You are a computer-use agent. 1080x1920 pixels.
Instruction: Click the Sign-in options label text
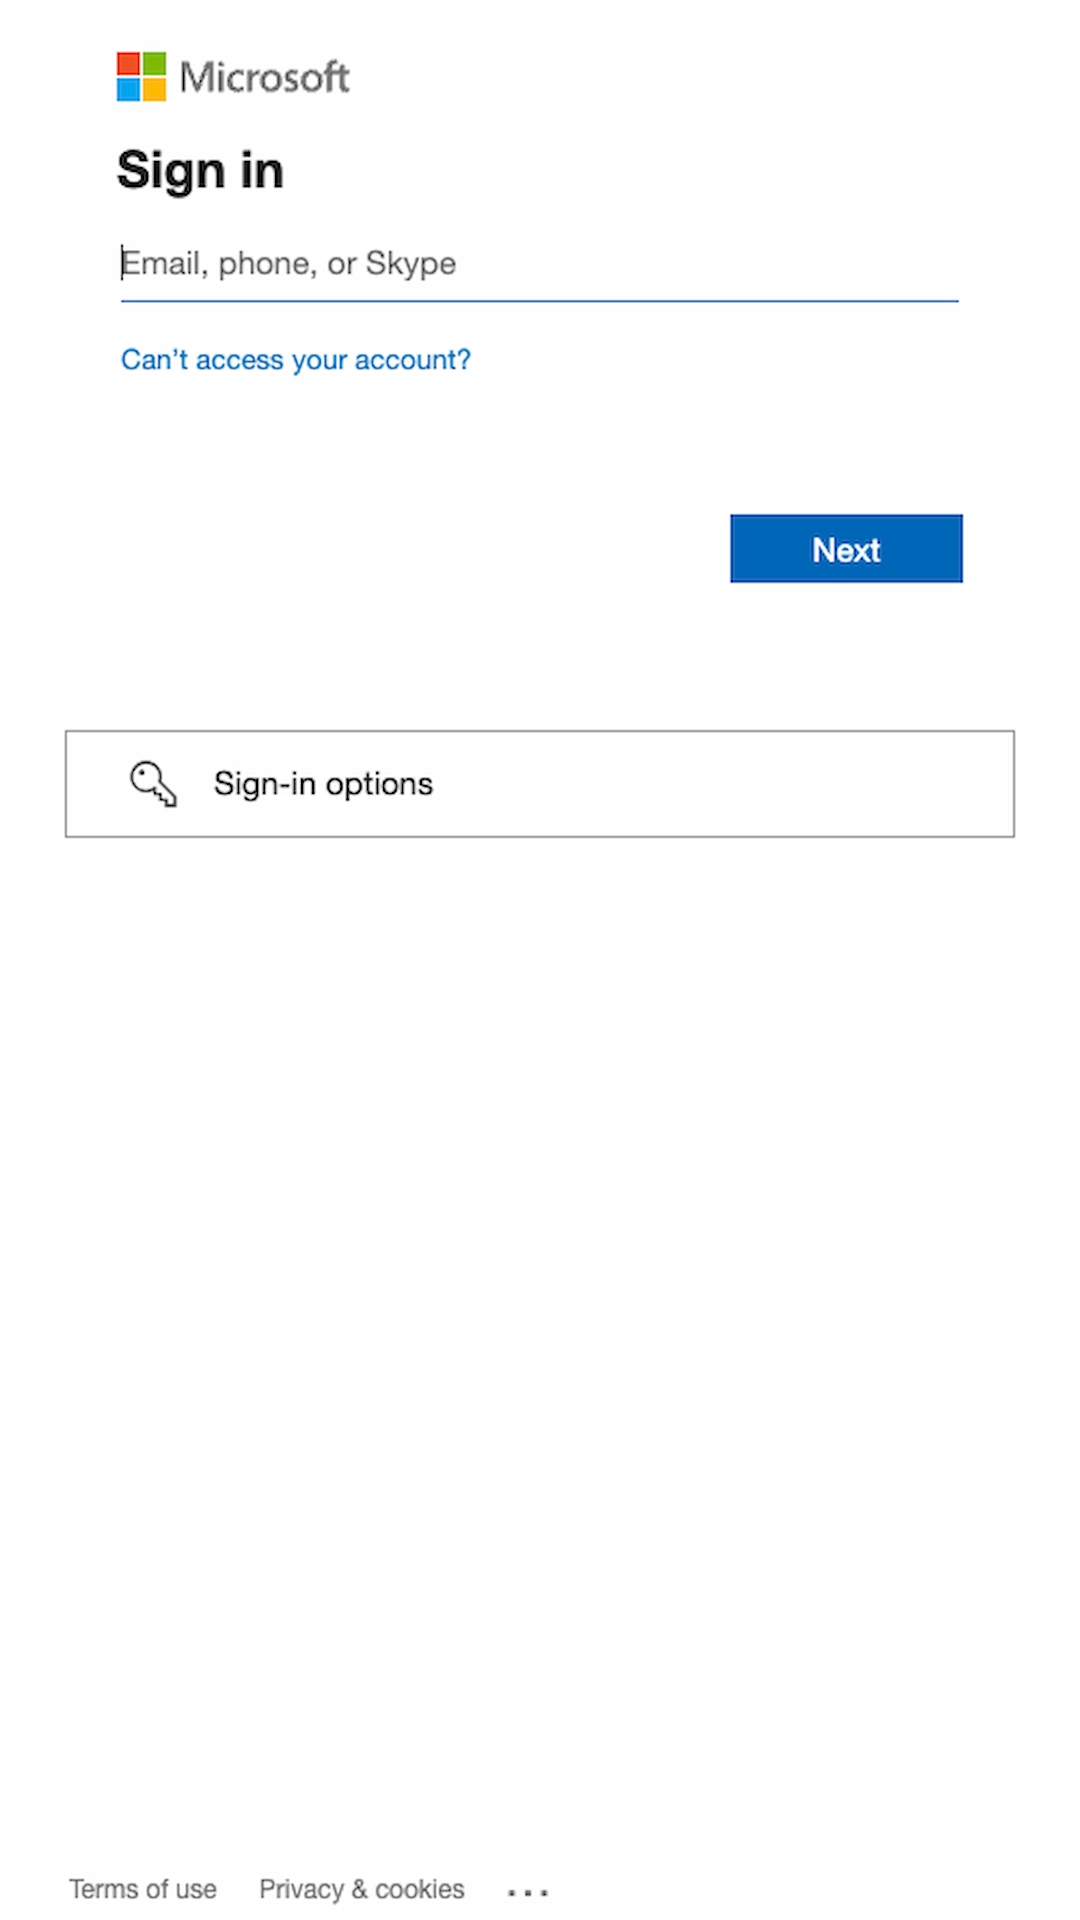(x=324, y=784)
